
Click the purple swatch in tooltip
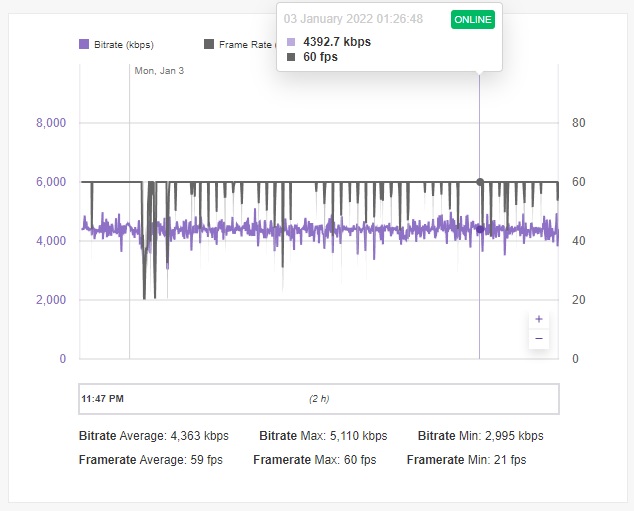(x=291, y=42)
